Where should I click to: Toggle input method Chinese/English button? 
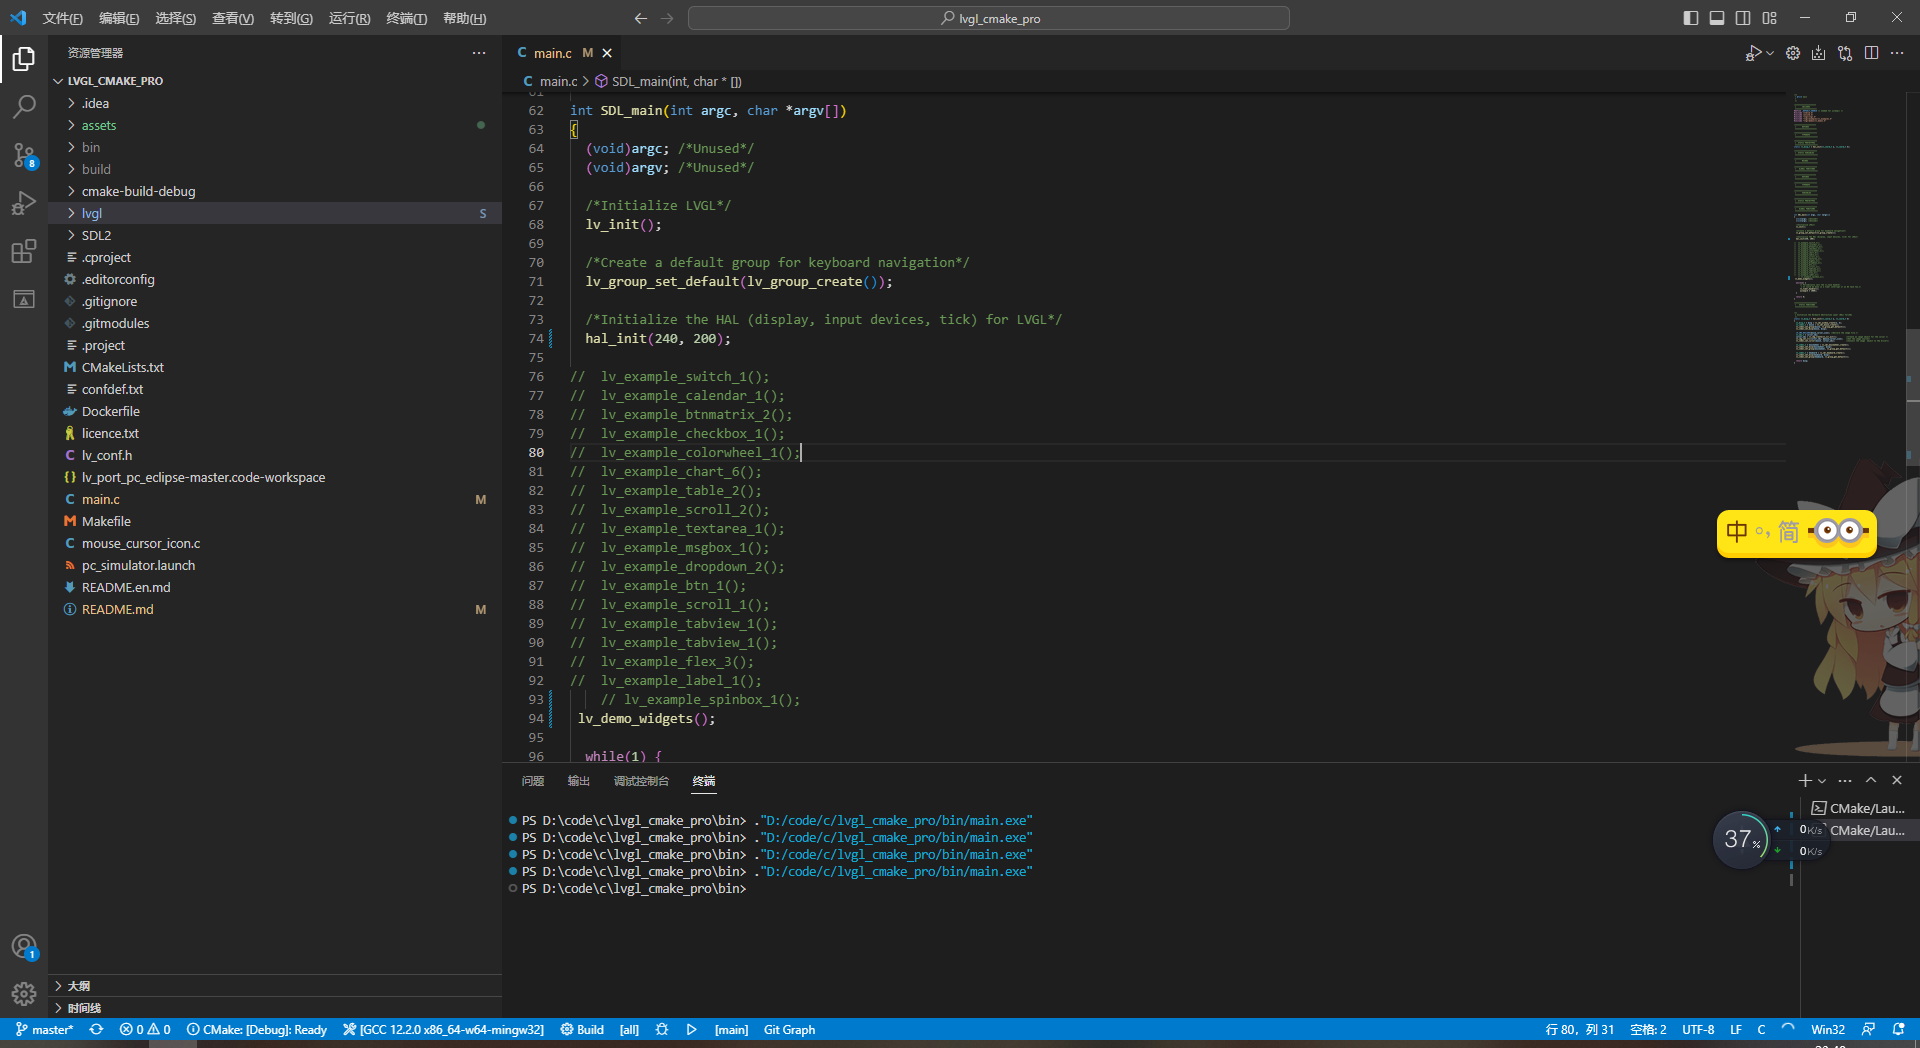1737,532
